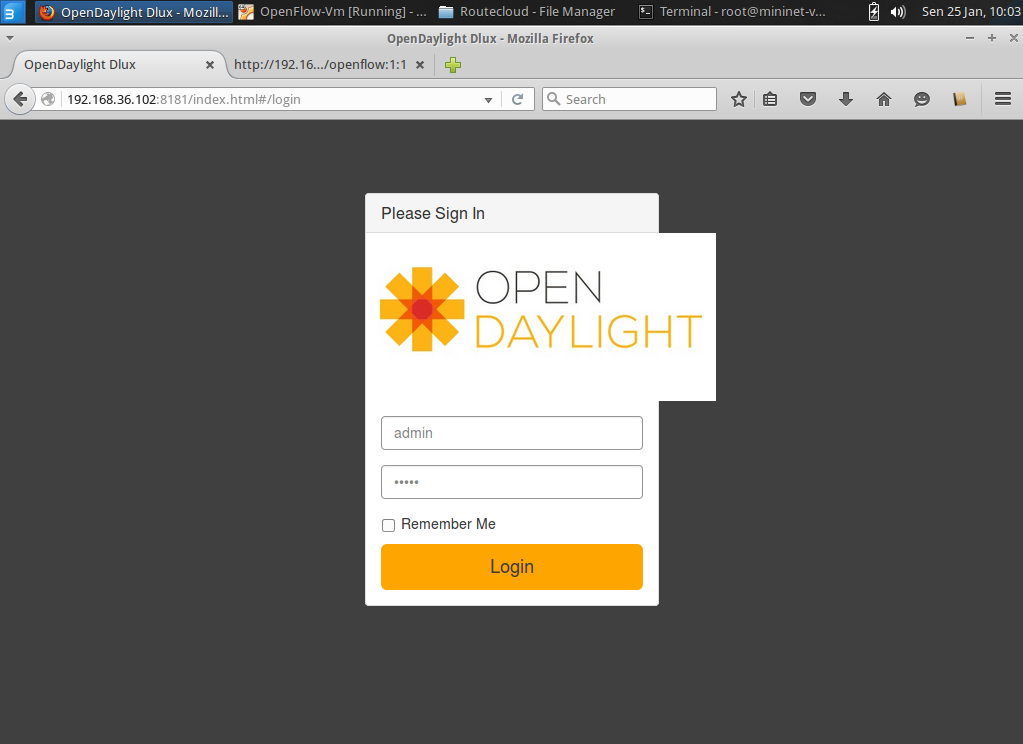Open the Downloads arrow icon

(846, 99)
